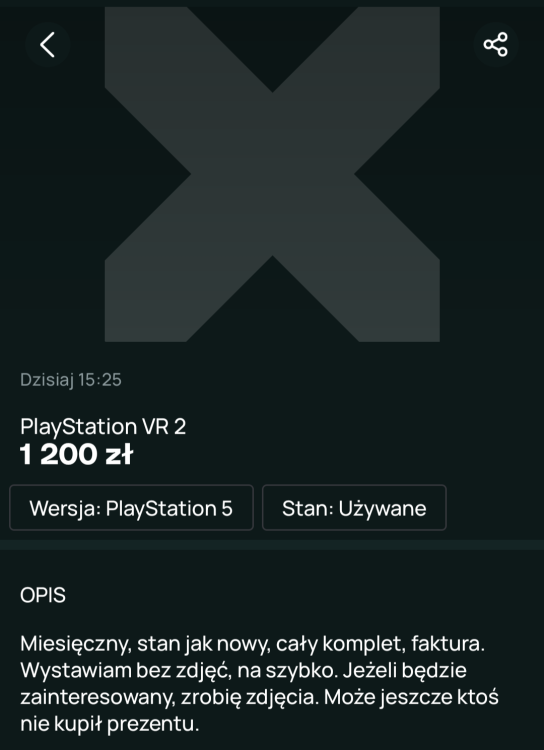Tap the share icon at top right
Screen dimensions: 544x750
point(496,45)
